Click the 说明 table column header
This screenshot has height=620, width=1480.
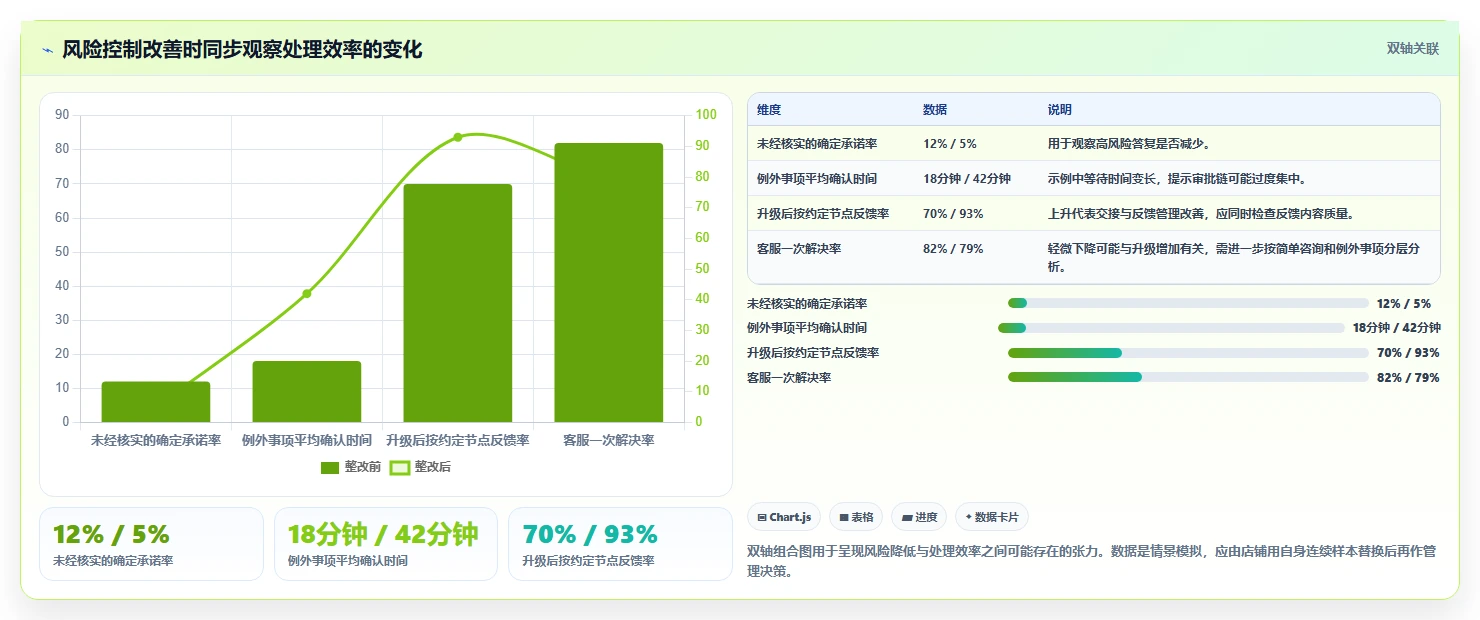coord(1060,109)
